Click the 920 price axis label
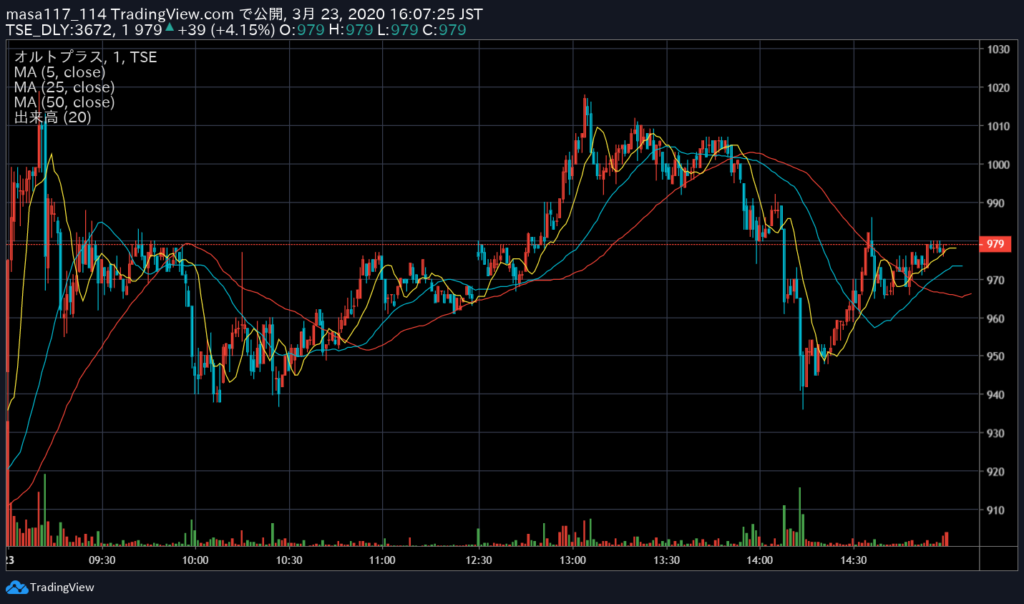Image resolution: width=1024 pixels, height=604 pixels. [995, 472]
